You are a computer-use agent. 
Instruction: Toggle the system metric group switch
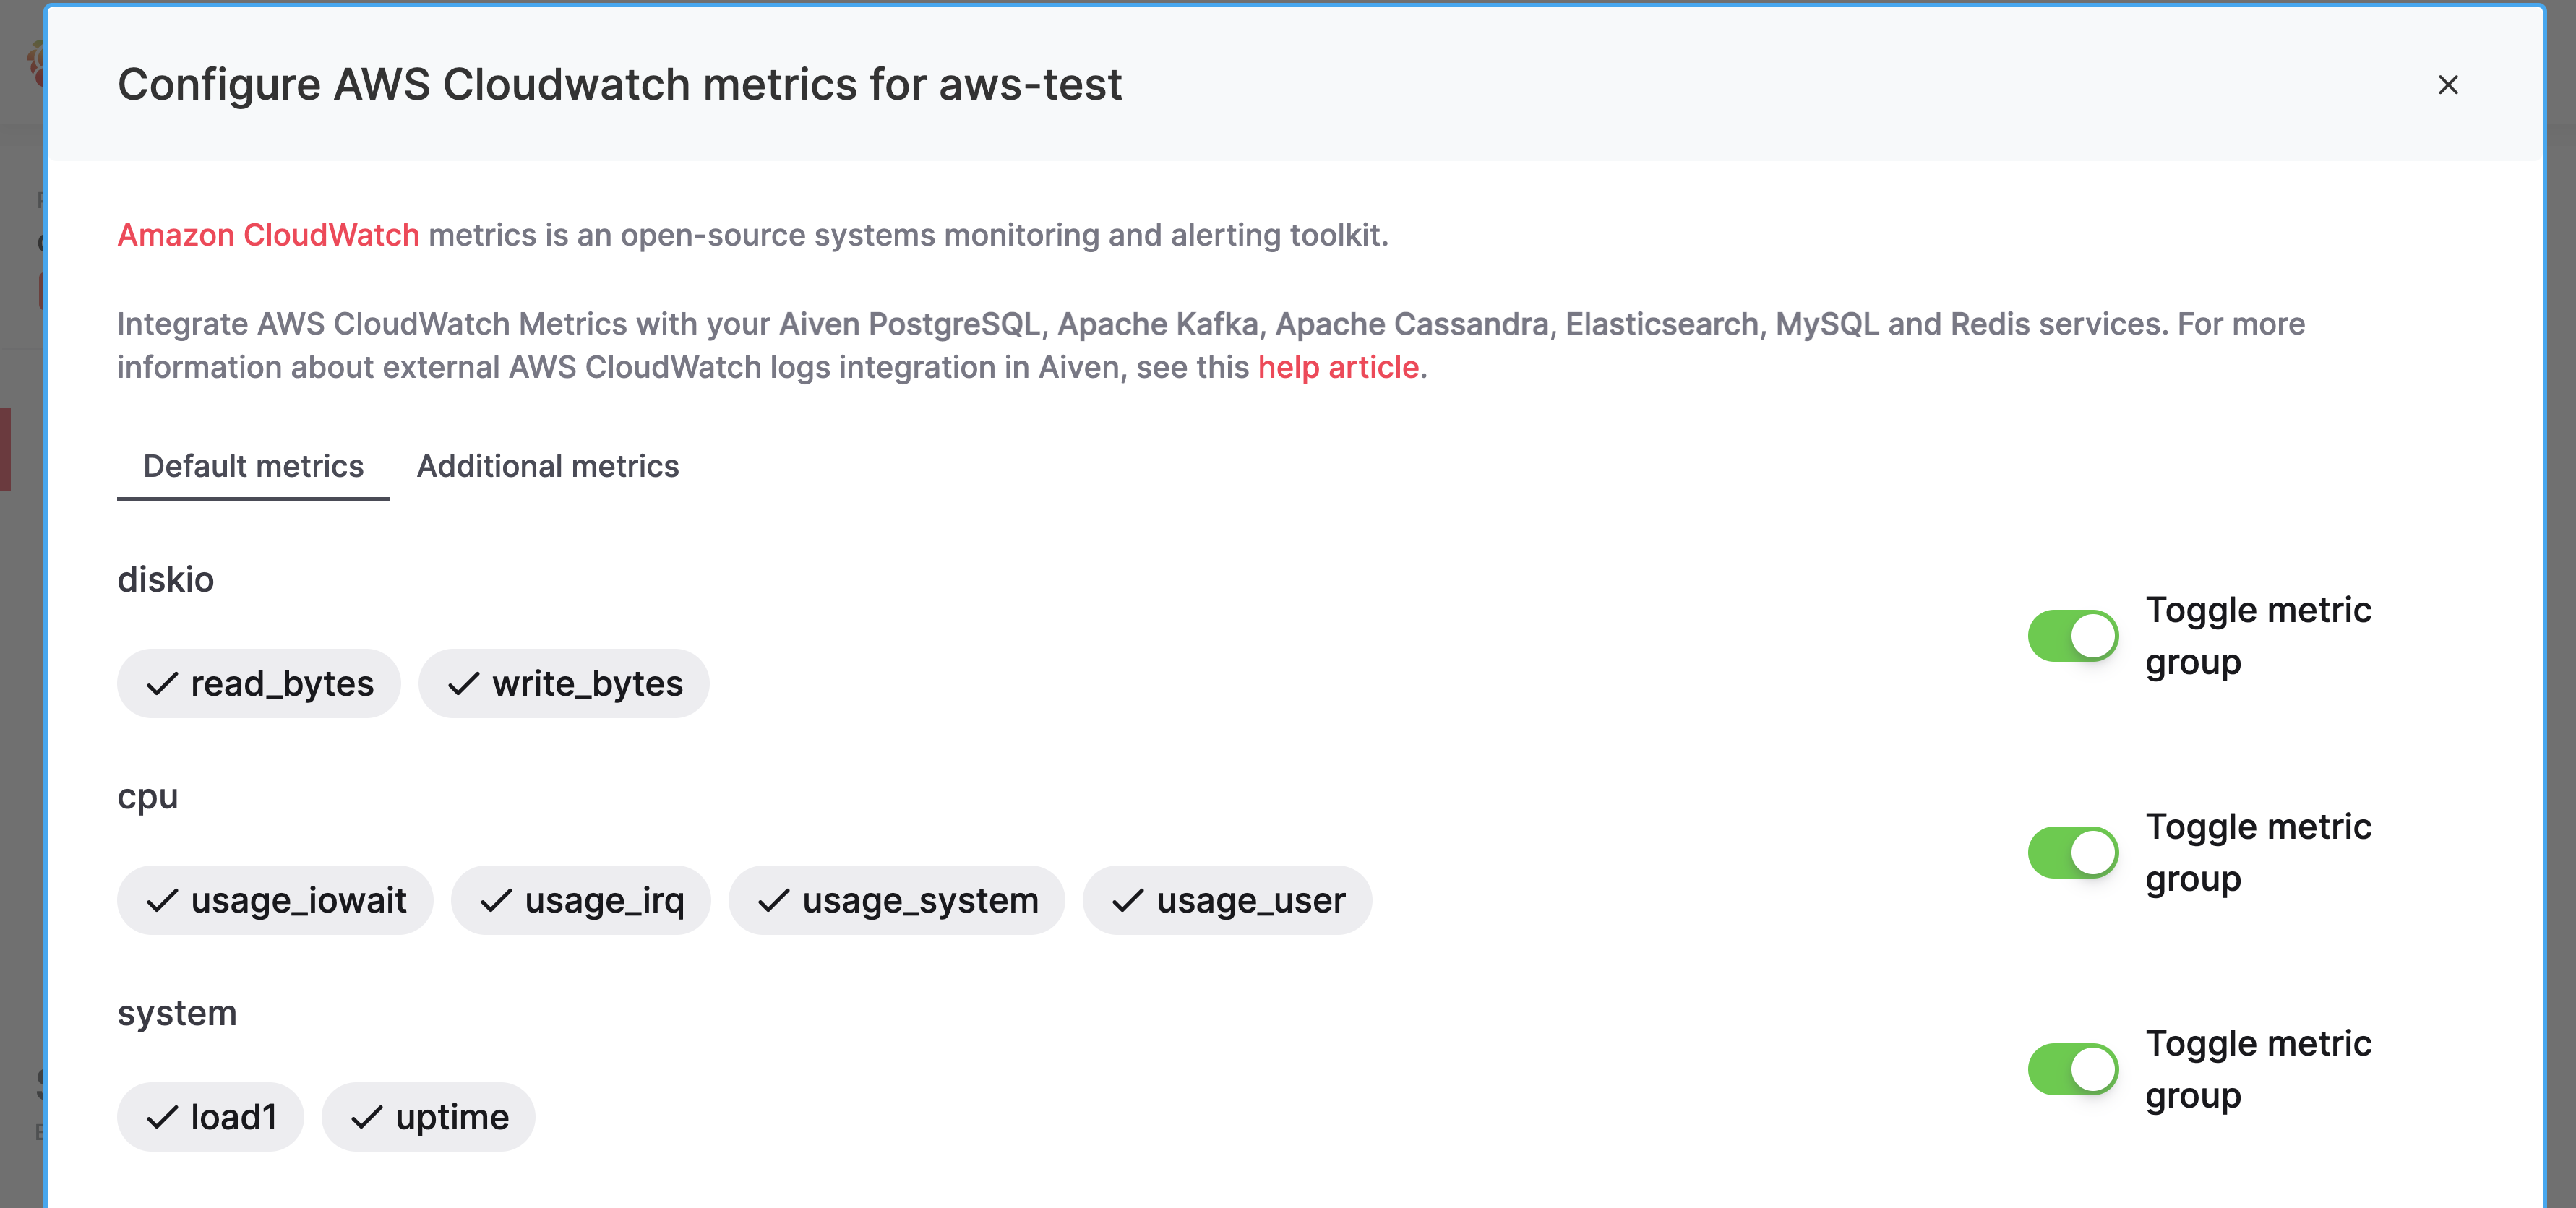(2072, 1070)
